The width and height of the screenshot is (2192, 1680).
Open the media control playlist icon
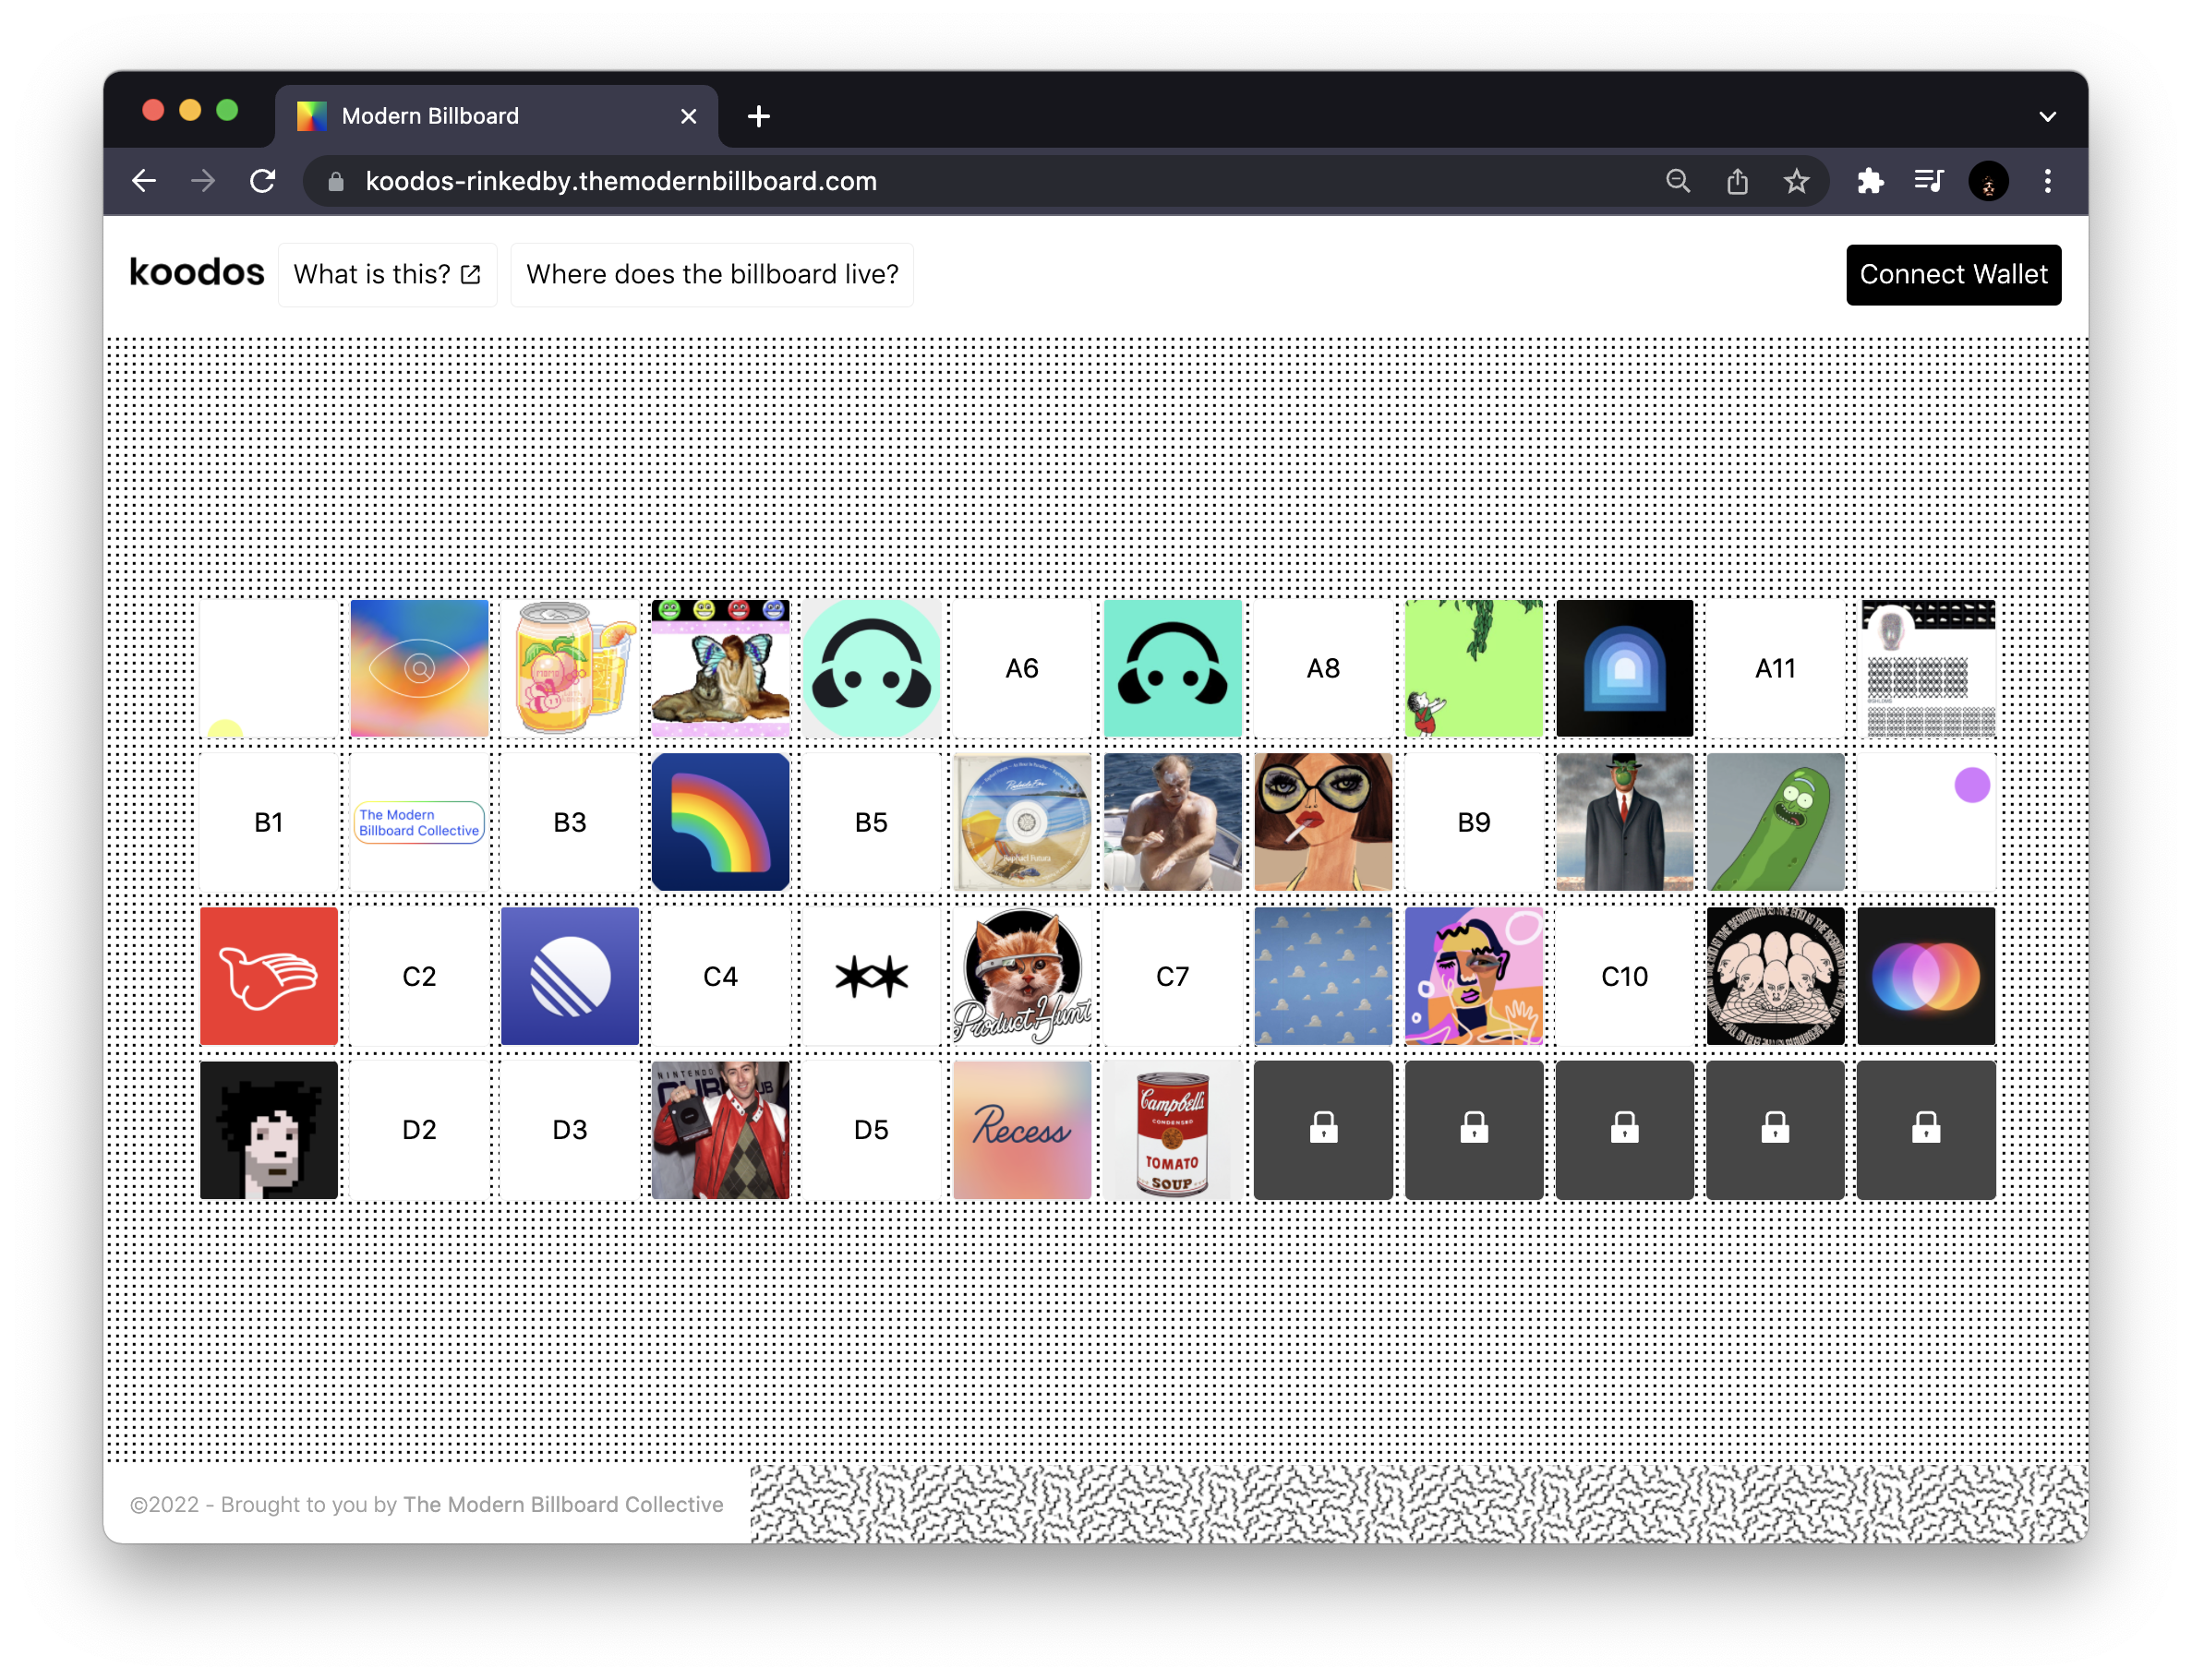(1928, 181)
